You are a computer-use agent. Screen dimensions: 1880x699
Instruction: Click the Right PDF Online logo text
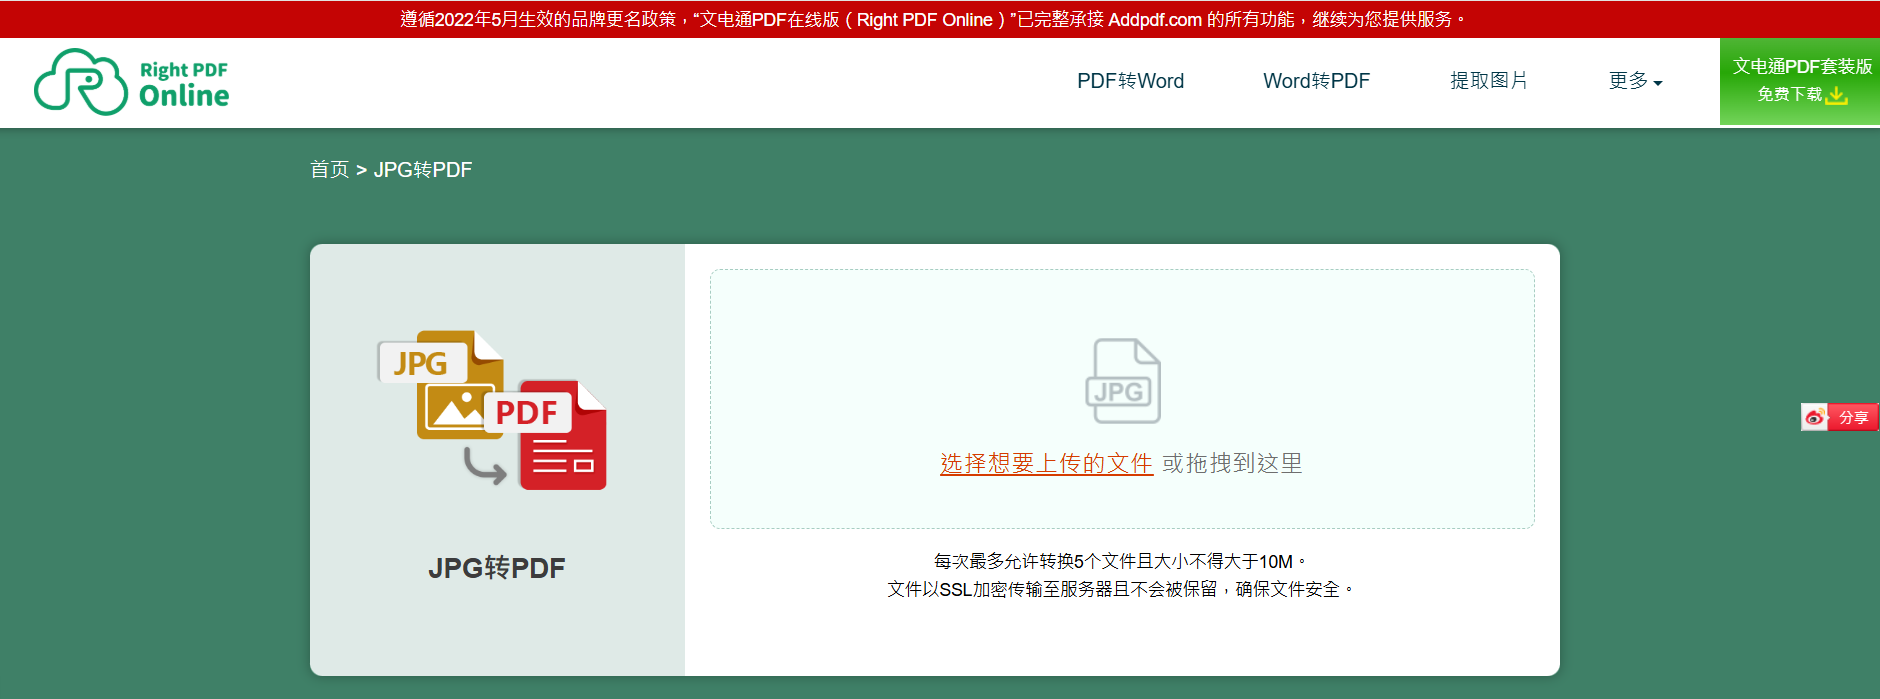point(184,84)
